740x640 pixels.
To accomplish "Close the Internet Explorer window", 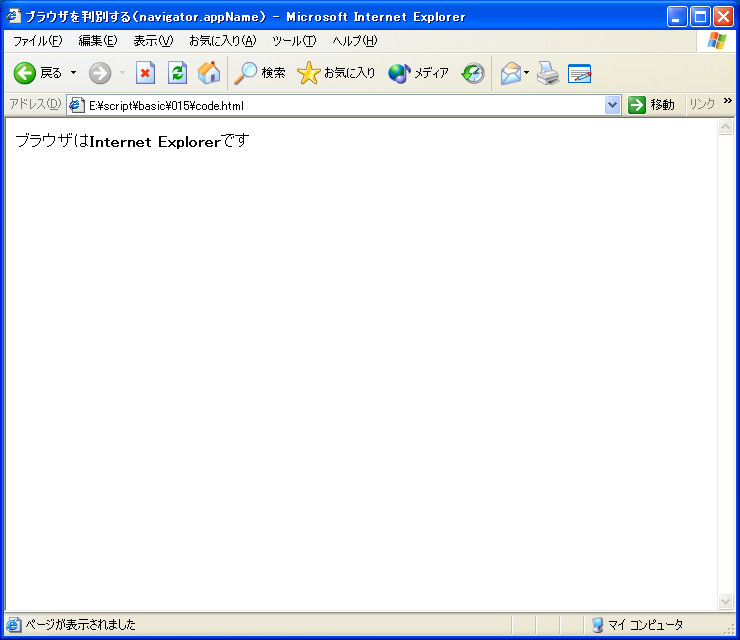I will tap(723, 17).
